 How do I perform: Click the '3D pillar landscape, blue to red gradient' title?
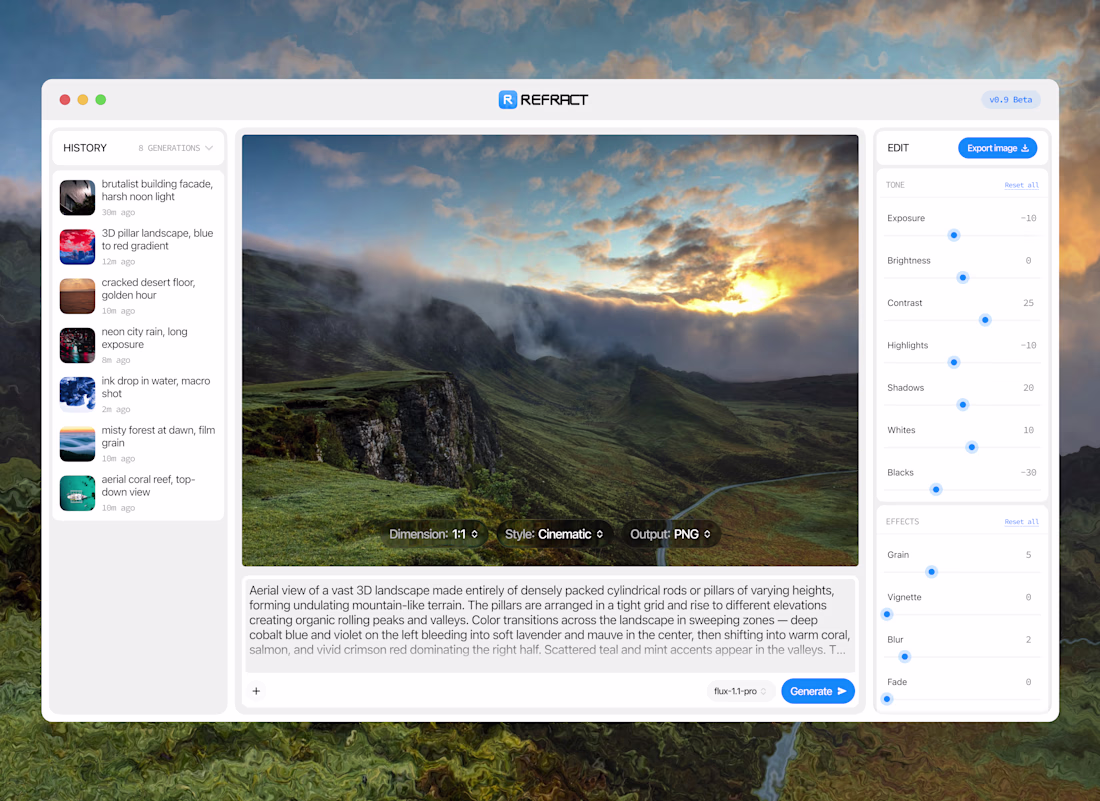(x=157, y=239)
